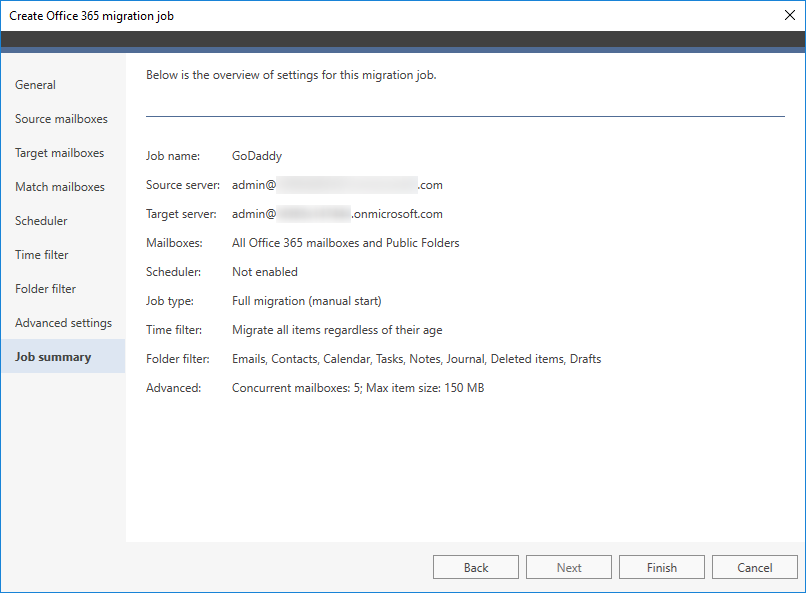Click the 'Job type:' label
The height and width of the screenshot is (593, 806).
(x=170, y=301)
